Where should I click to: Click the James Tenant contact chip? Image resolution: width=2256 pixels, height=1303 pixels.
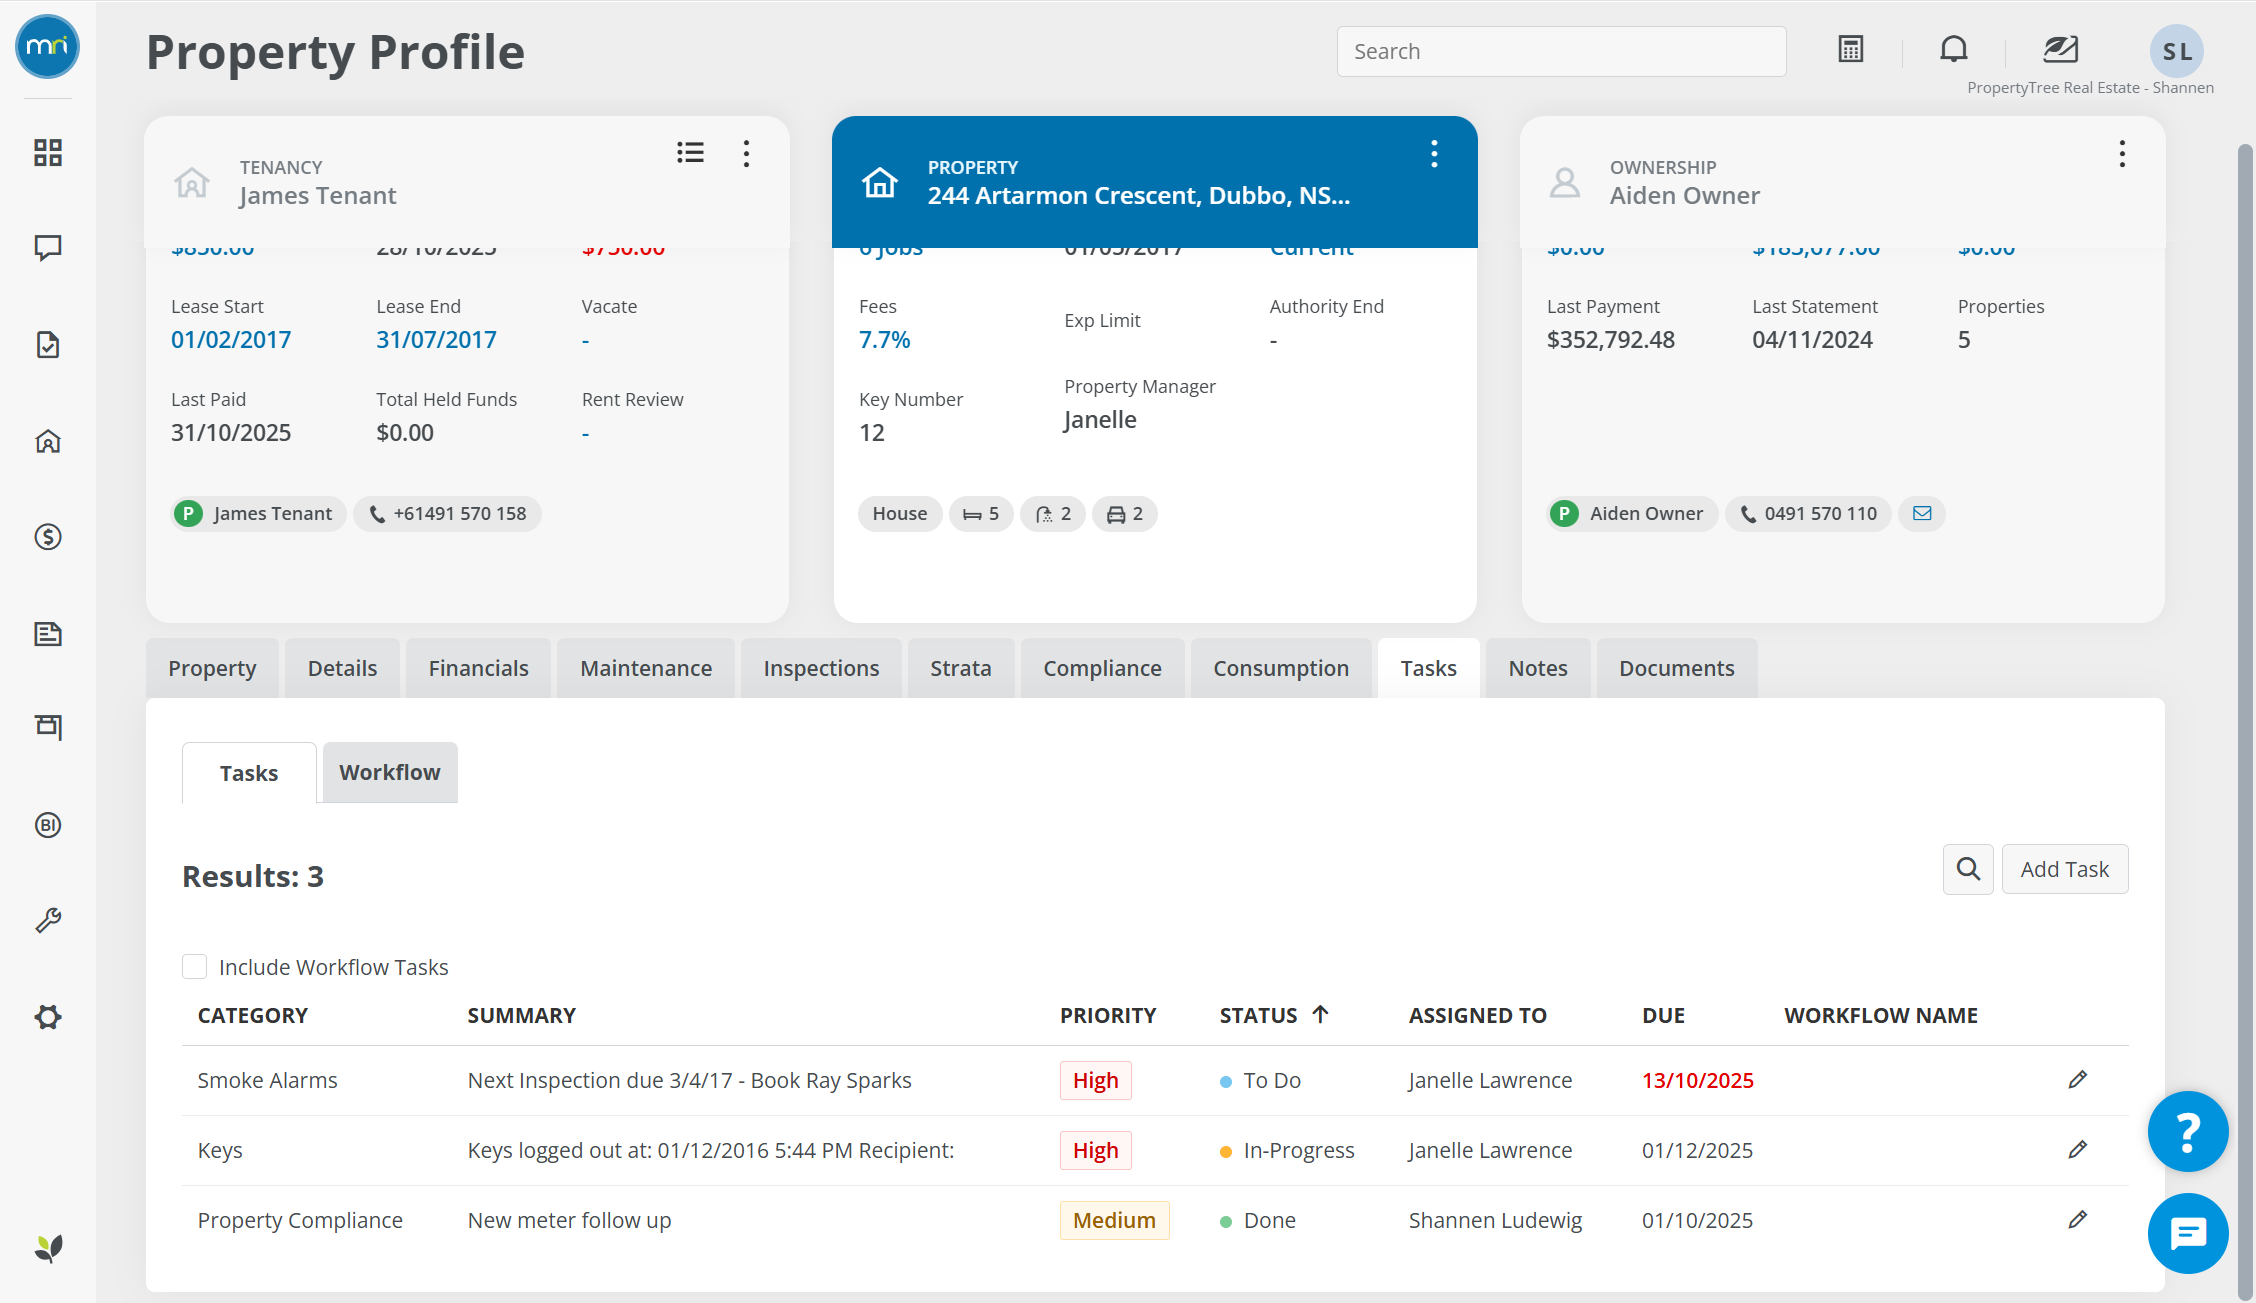coord(259,514)
